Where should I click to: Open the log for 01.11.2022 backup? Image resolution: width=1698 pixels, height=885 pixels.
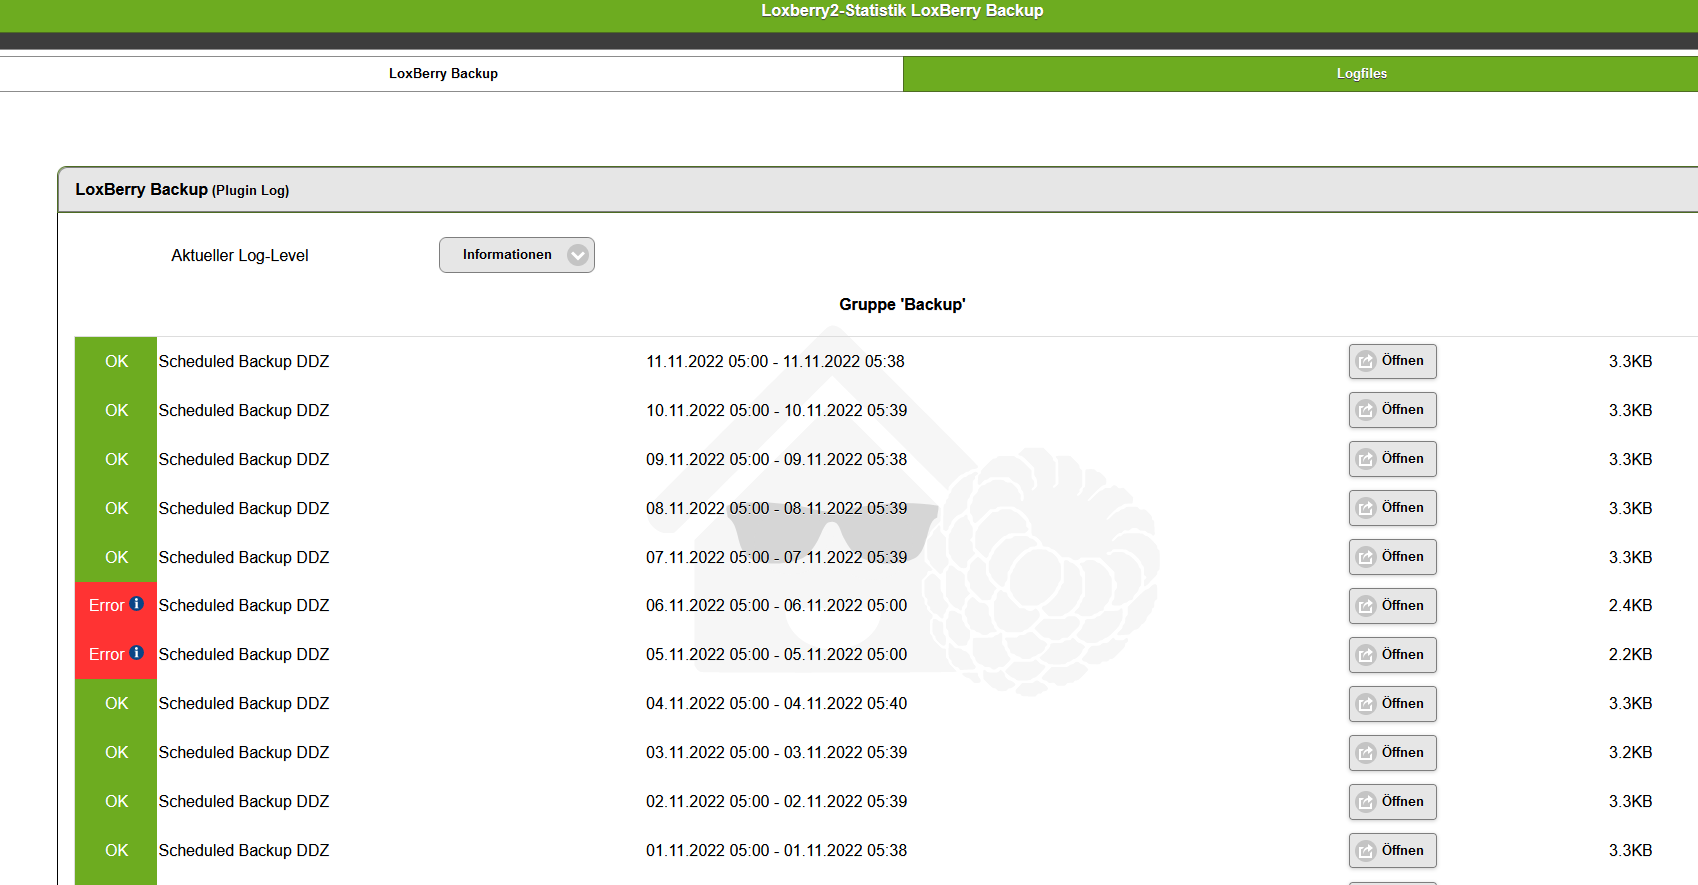point(1392,851)
